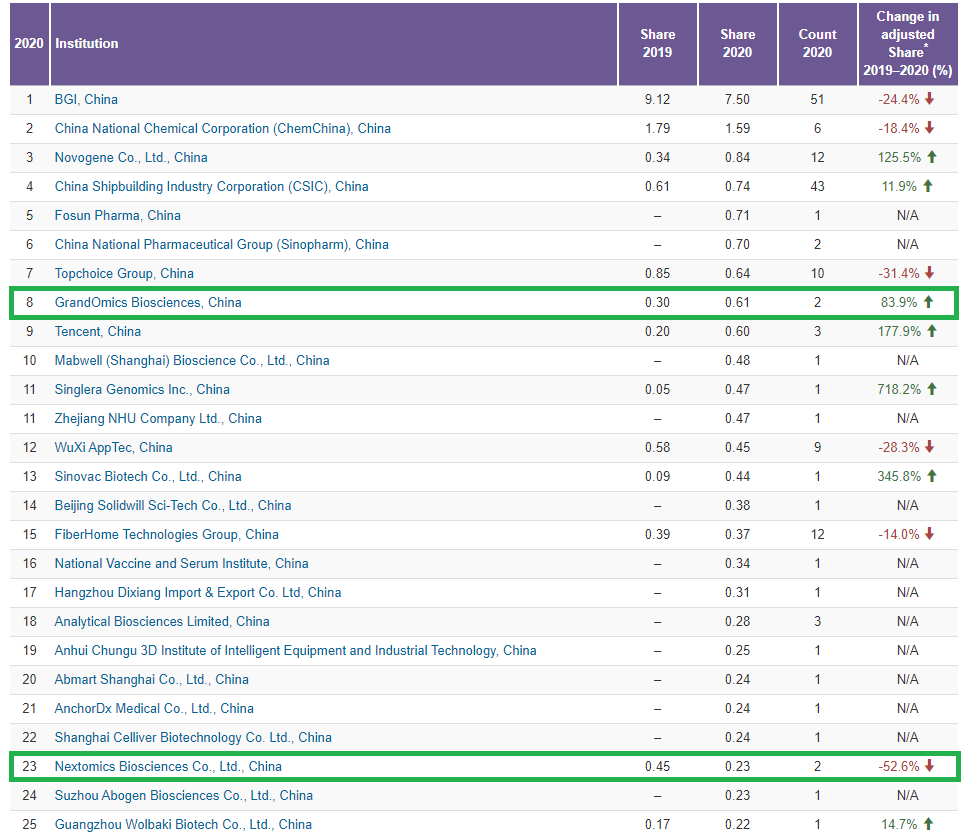Open China National Chemical Corporation (ChemChina) link
Image resolution: width=966 pixels, height=839 pixels.
[222, 128]
